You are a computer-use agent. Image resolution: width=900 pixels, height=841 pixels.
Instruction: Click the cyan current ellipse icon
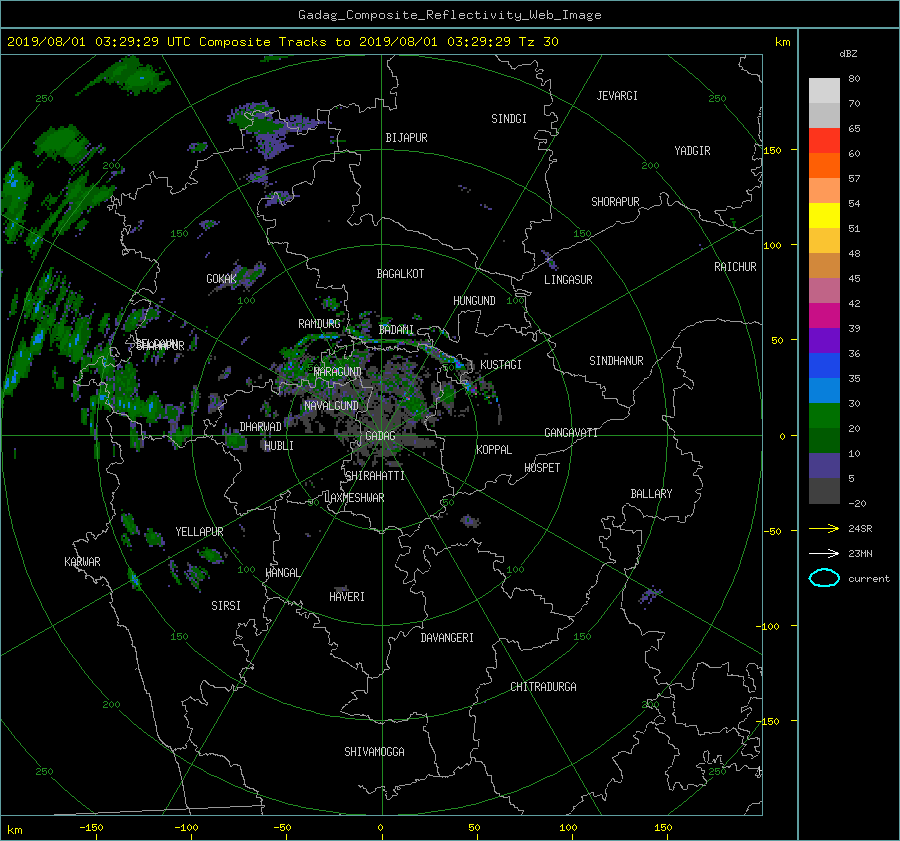pyautogui.click(x=824, y=578)
